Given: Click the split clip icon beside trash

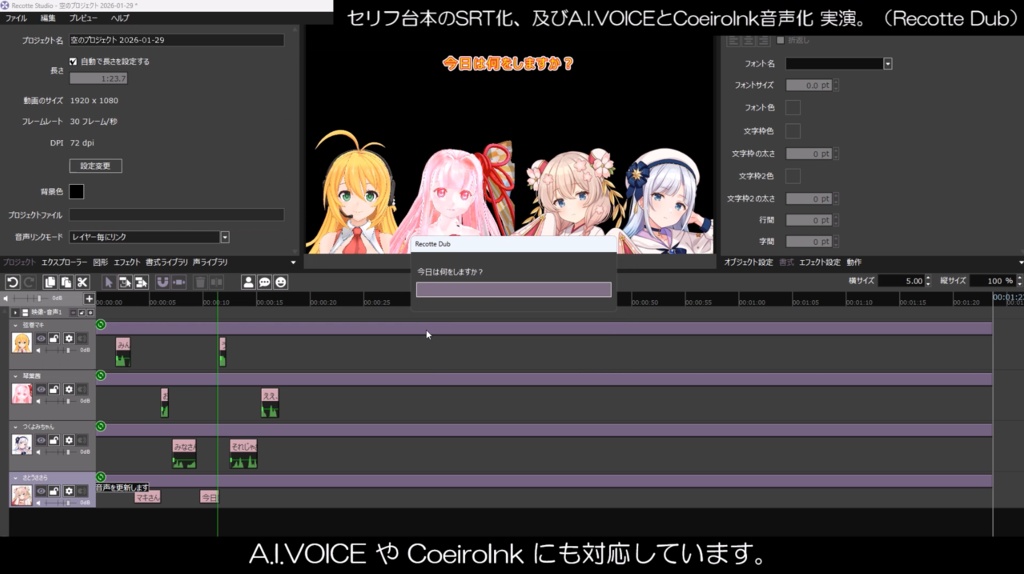Looking at the screenshot, I should click(216, 282).
